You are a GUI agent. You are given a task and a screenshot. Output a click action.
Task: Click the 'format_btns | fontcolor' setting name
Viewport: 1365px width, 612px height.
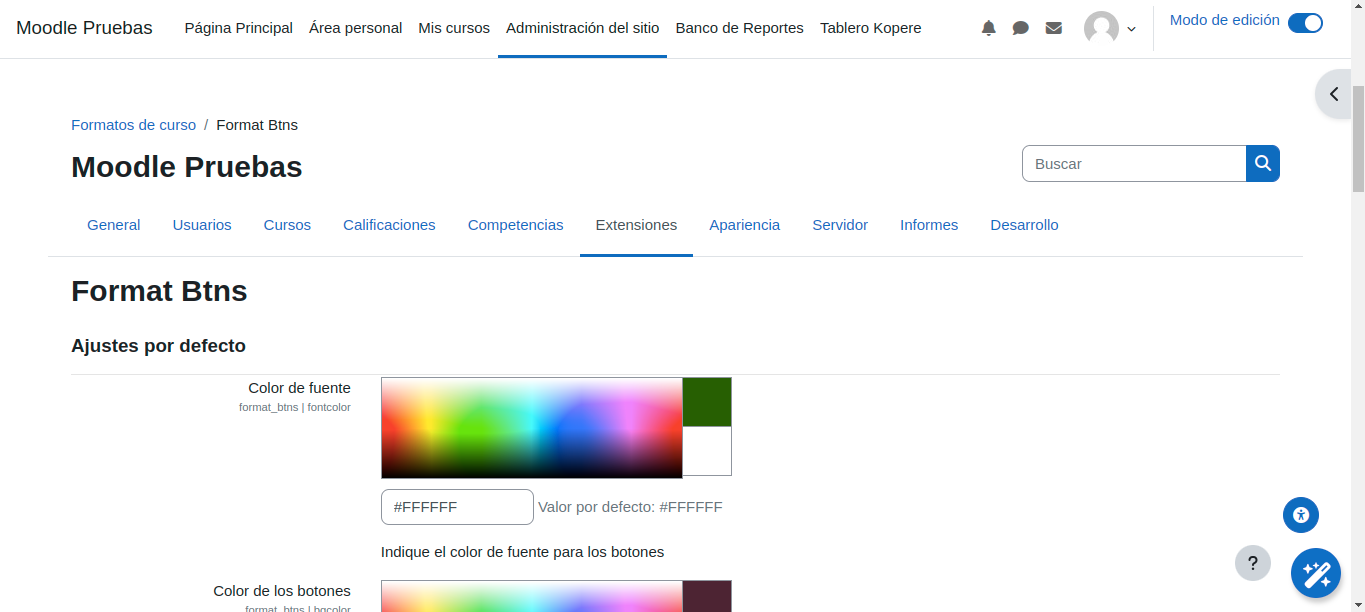click(295, 407)
